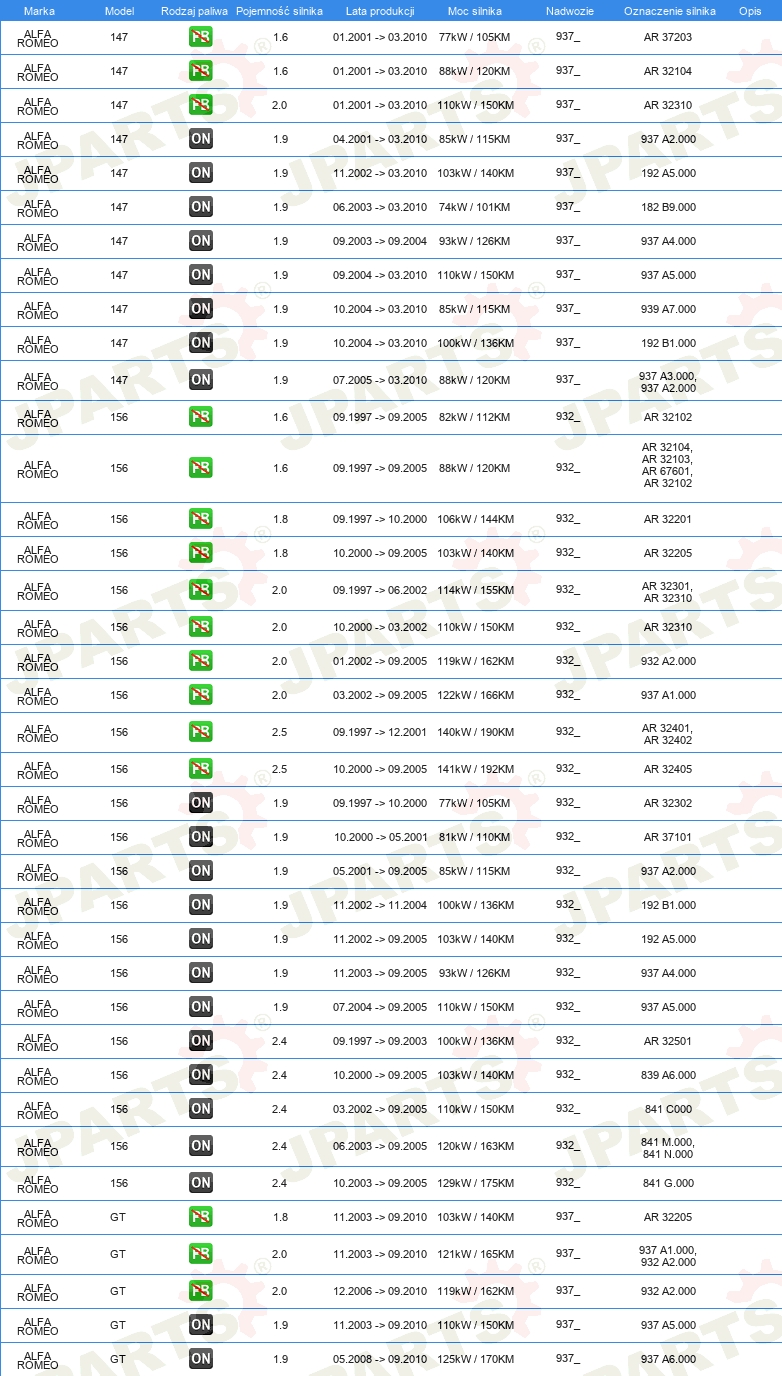Image resolution: width=782 pixels, height=1376 pixels.
Task: Select engine code AR 37203
Action: [668, 38]
